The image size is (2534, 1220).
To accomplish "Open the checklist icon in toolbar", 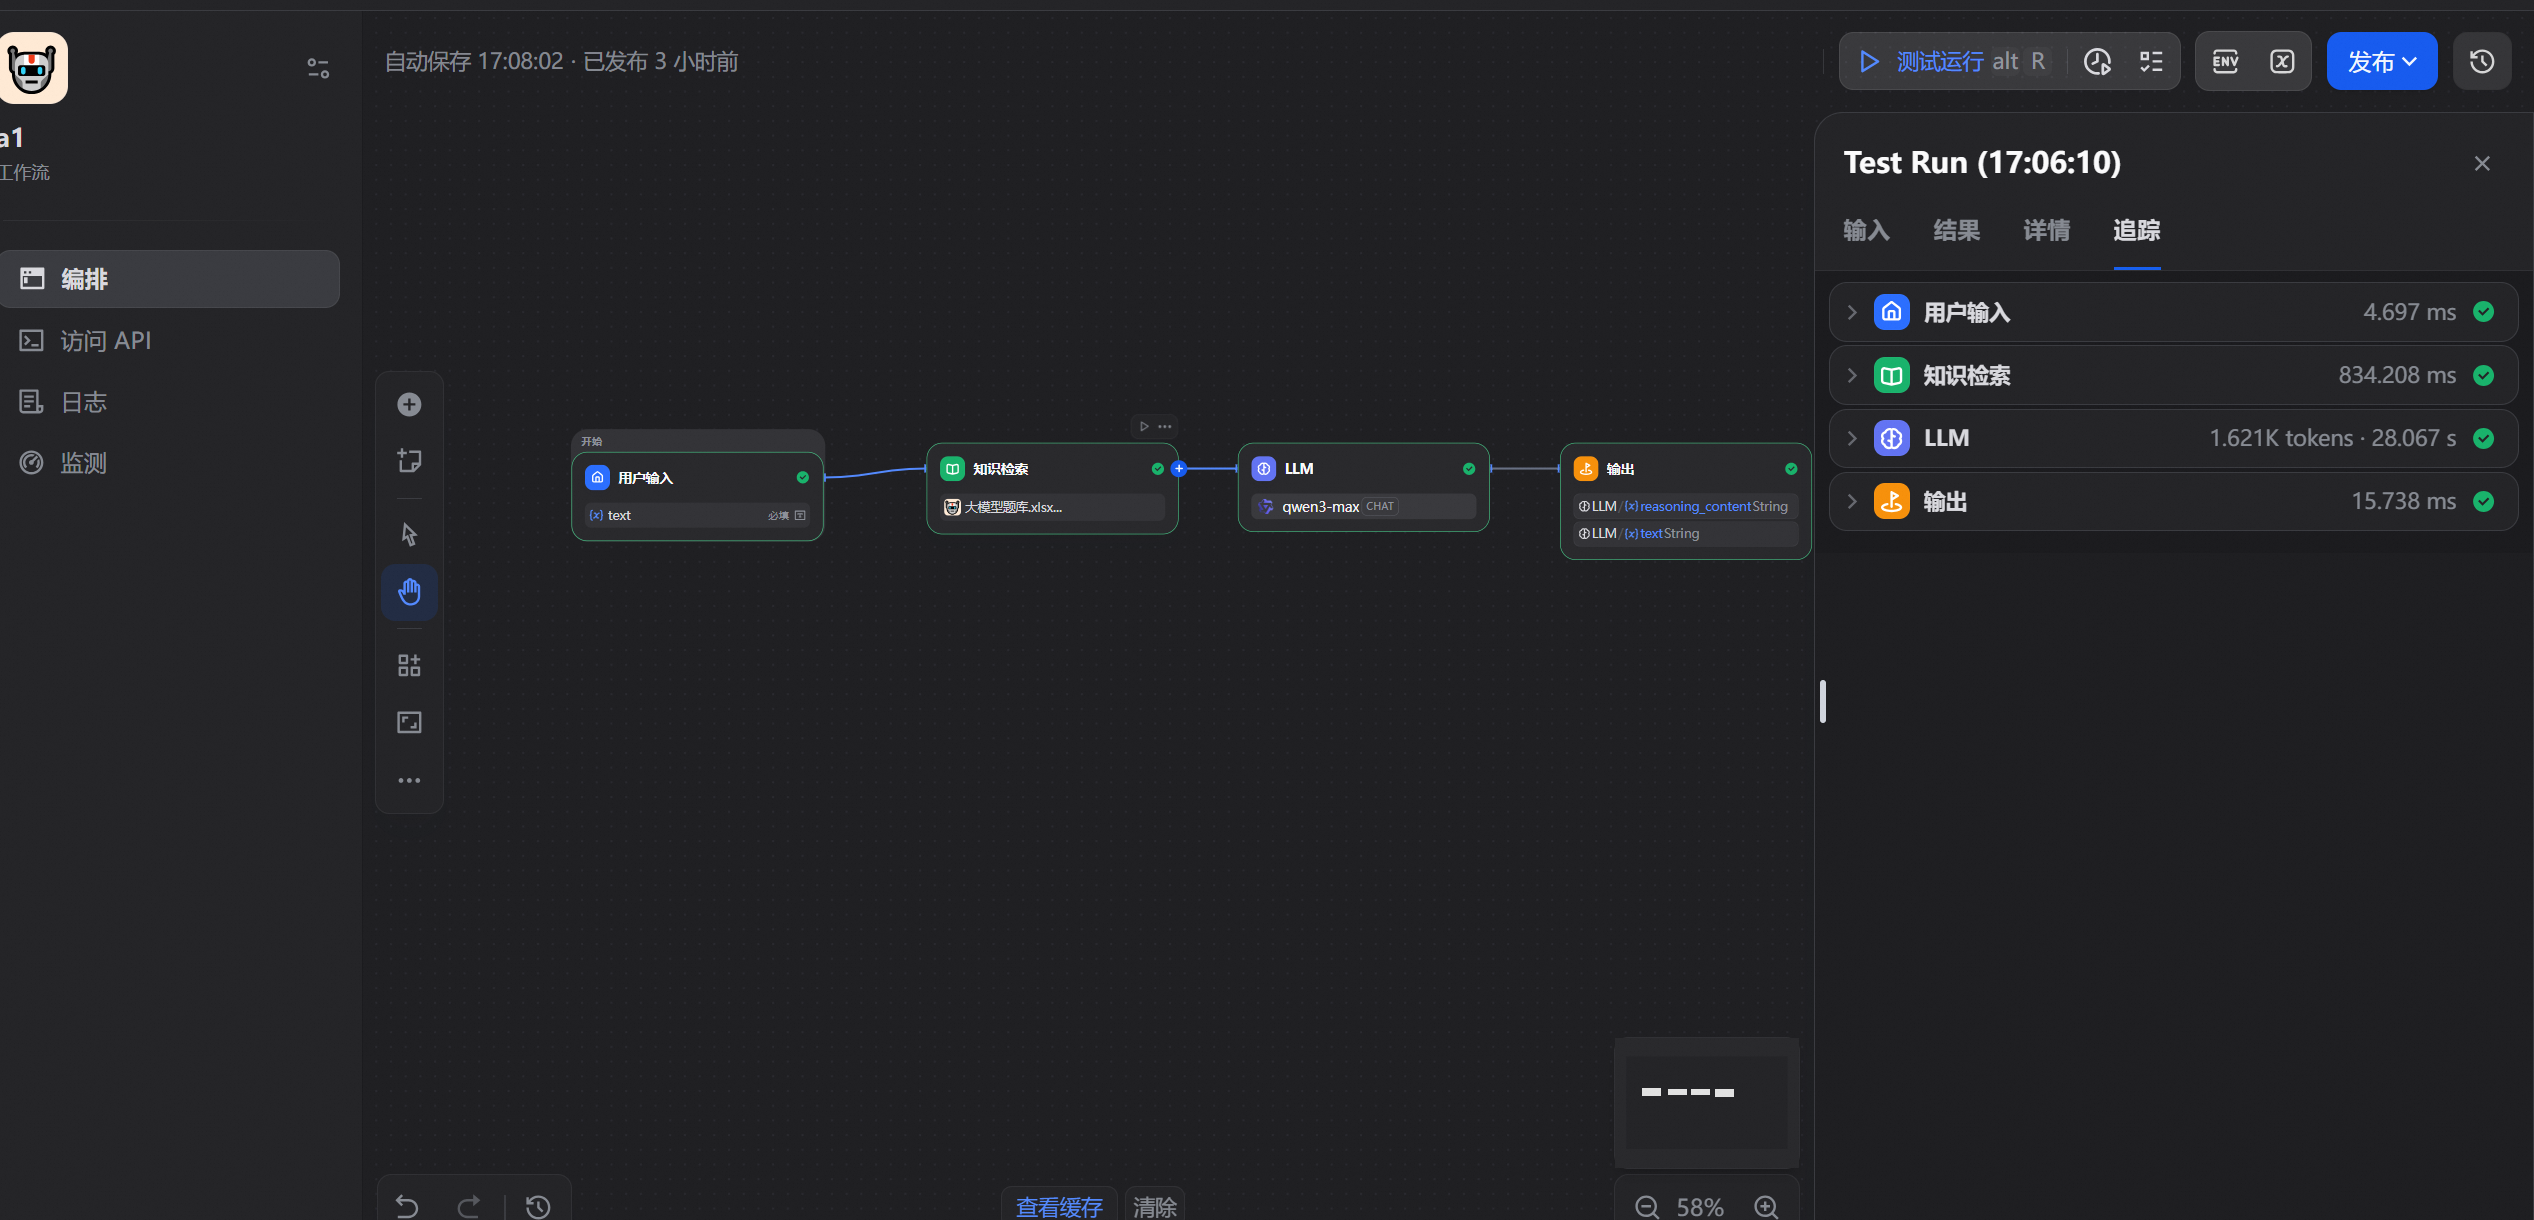I will click(x=2151, y=62).
